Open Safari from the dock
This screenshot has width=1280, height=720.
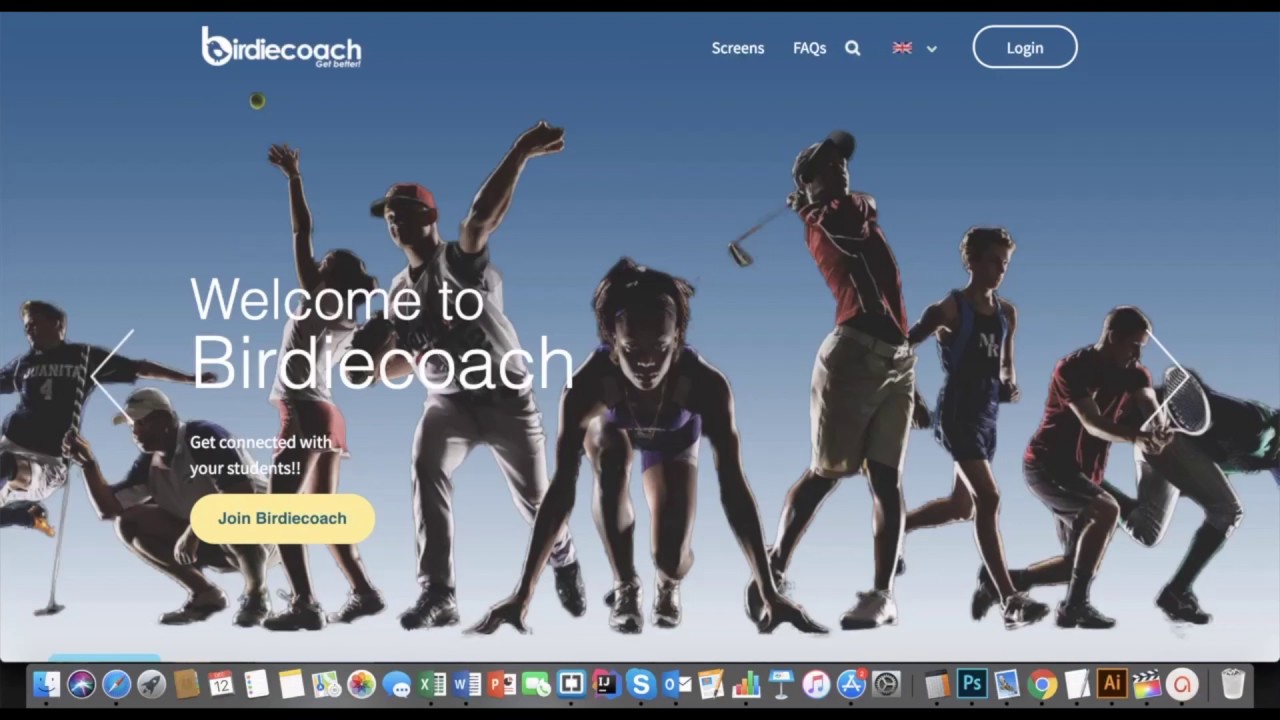click(117, 684)
